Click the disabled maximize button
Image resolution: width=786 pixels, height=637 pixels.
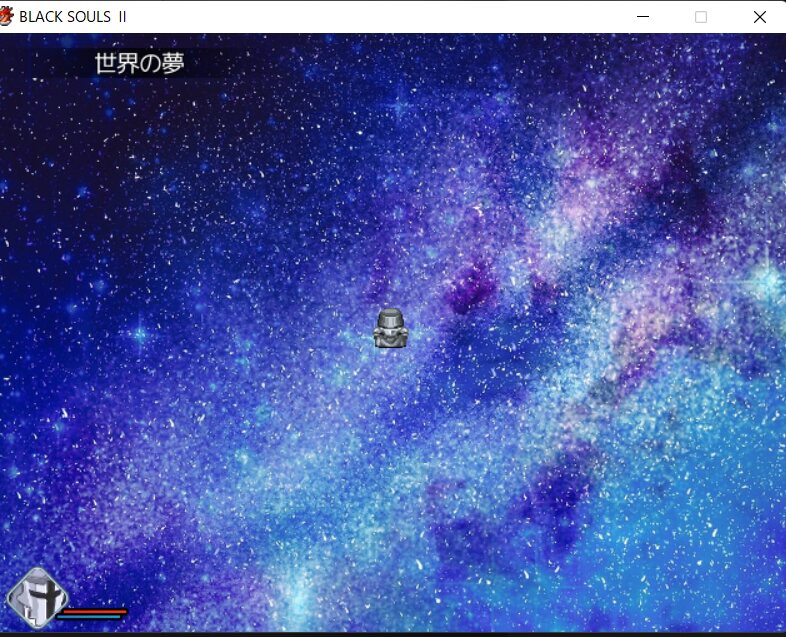pyautogui.click(x=701, y=17)
